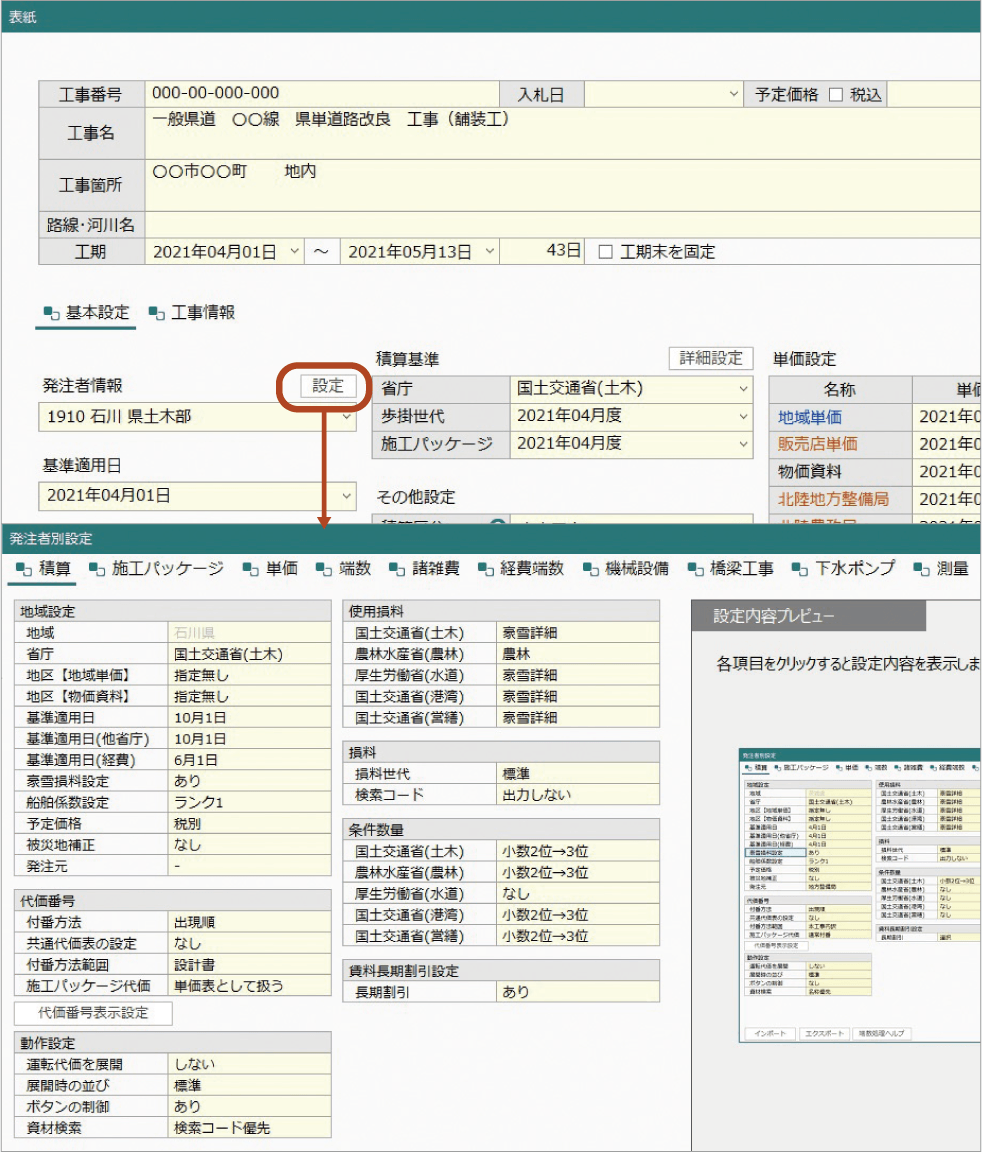The image size is (982, 1152).
Task: Enable the 工期末を固定 checkbox
Action: 605,252
